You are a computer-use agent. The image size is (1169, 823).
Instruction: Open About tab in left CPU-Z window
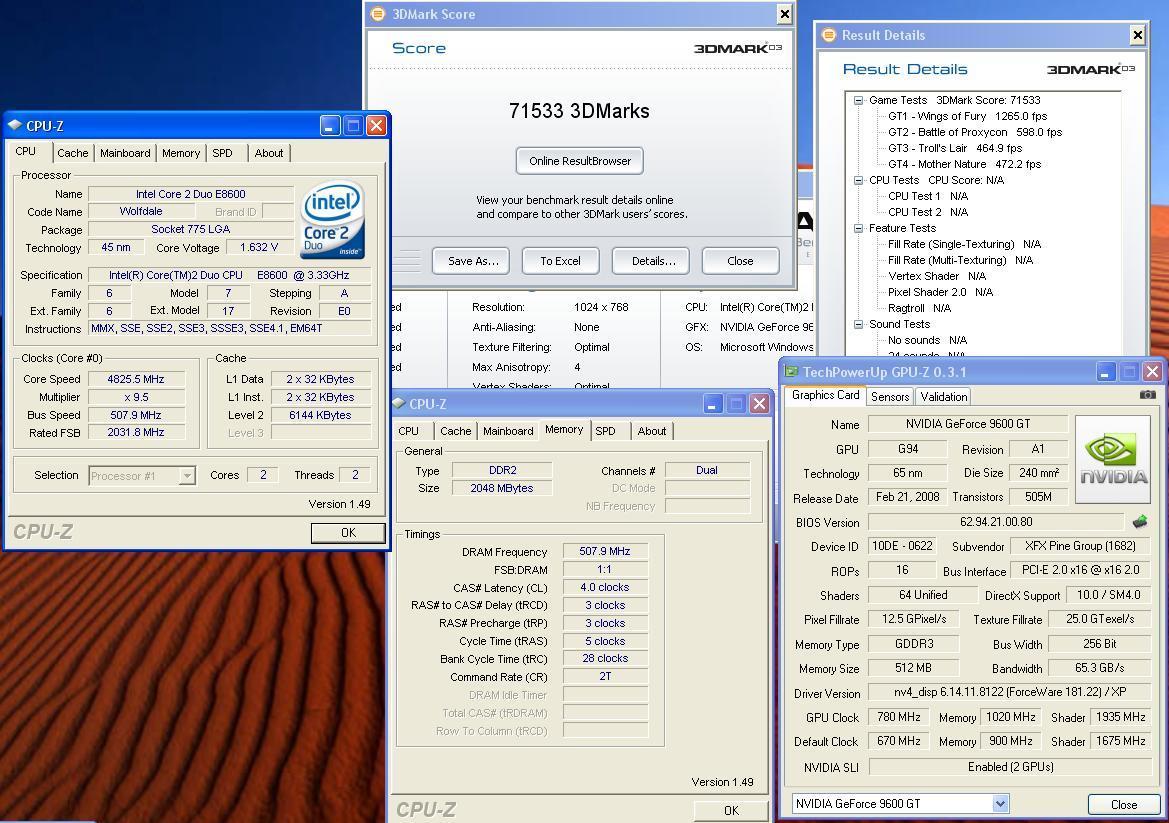pyautogui.click(x=268, y=153)
